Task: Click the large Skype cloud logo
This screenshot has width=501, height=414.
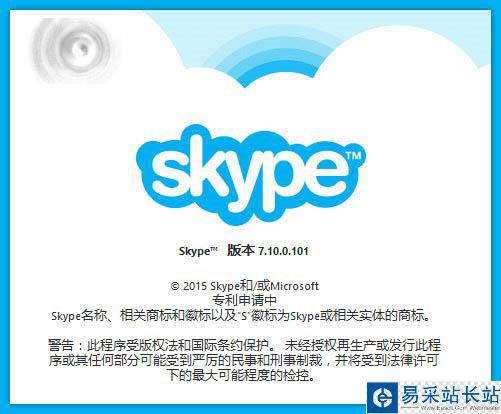Action: [251, 175]
